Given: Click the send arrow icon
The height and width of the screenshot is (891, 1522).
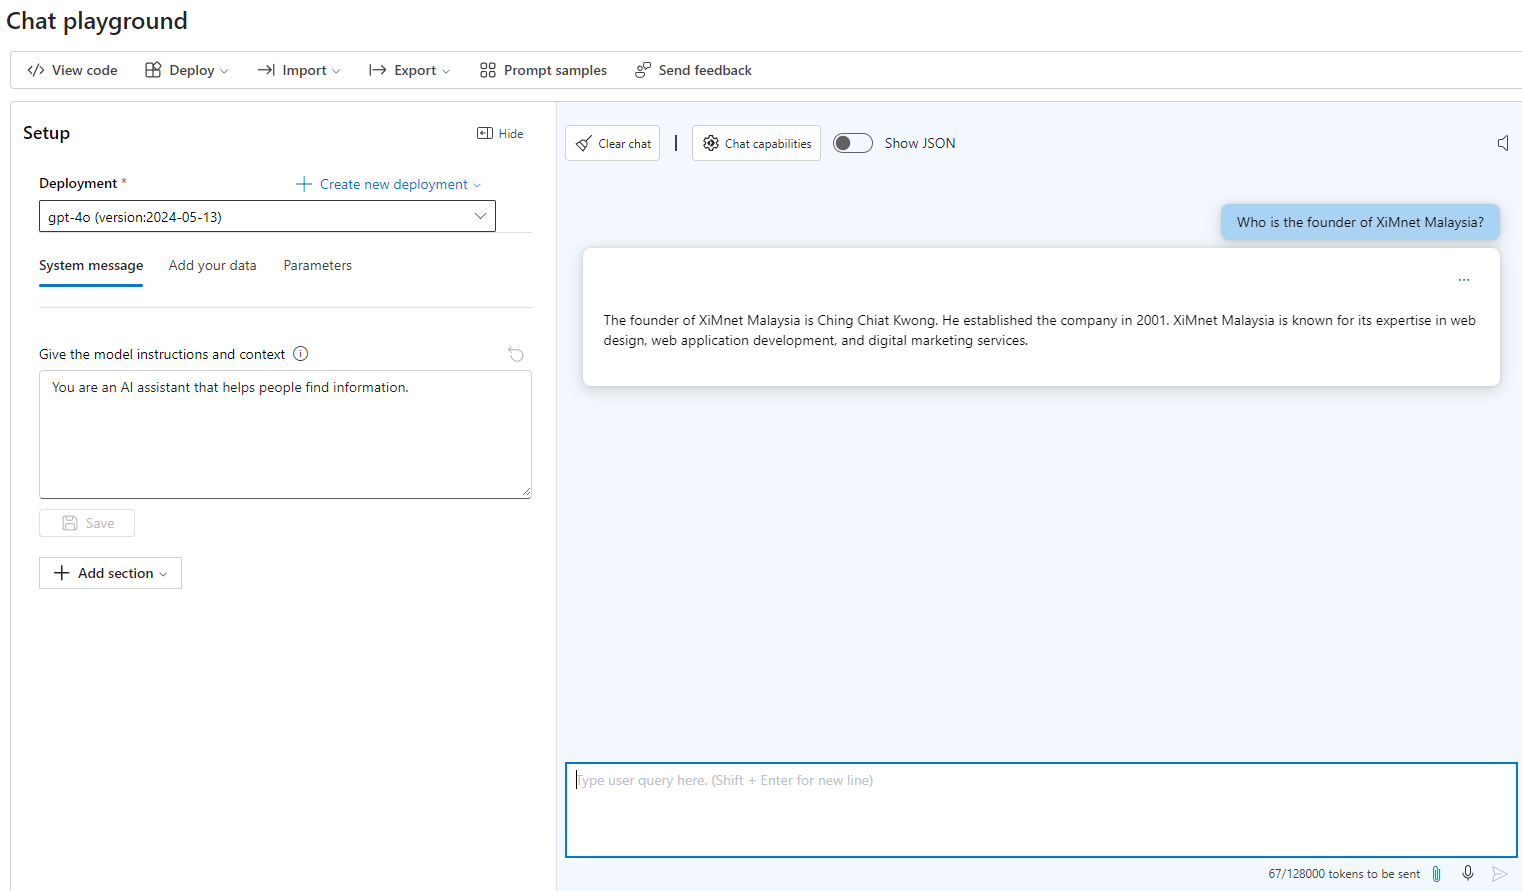Looking at the screenshot, I should pos(1499,873).
